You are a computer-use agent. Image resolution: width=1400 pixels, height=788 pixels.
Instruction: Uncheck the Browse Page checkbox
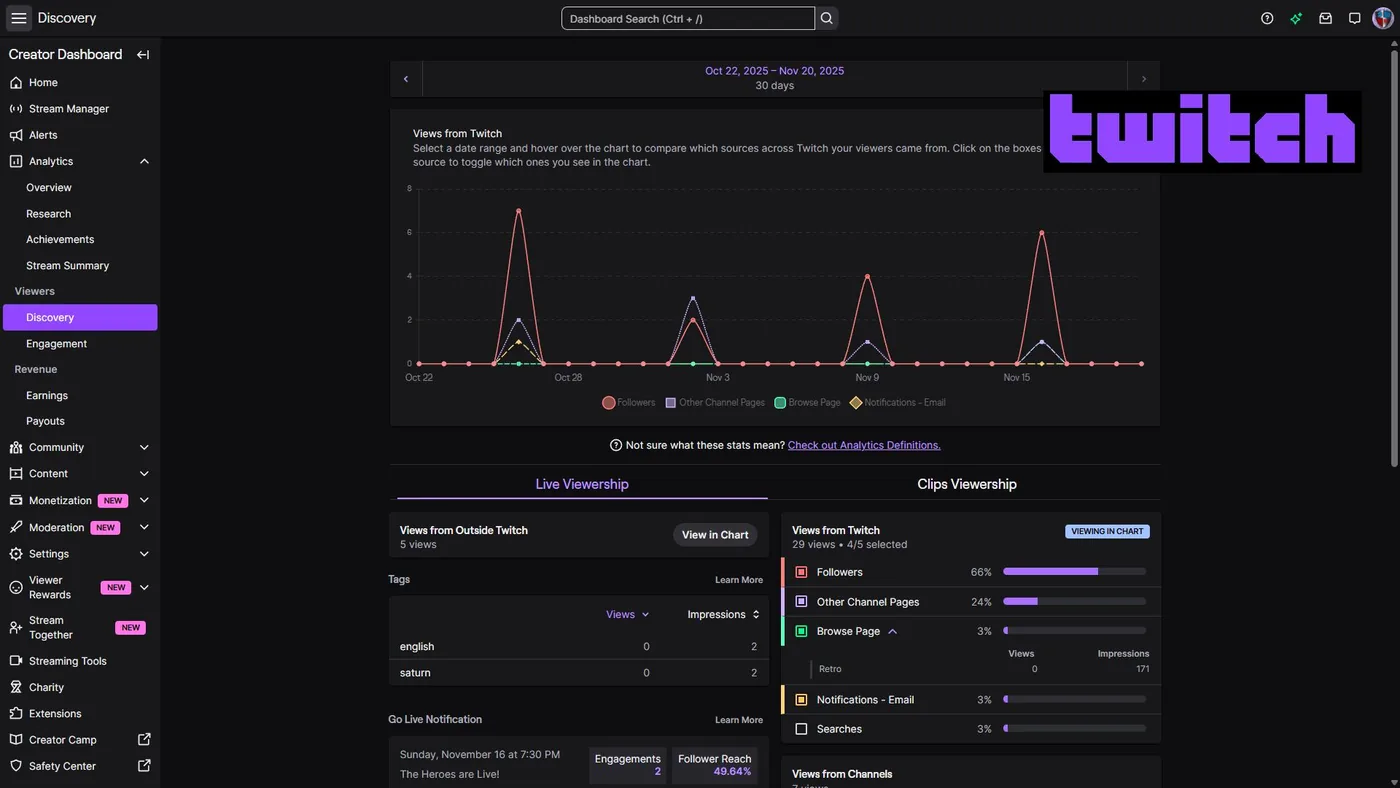801,631
